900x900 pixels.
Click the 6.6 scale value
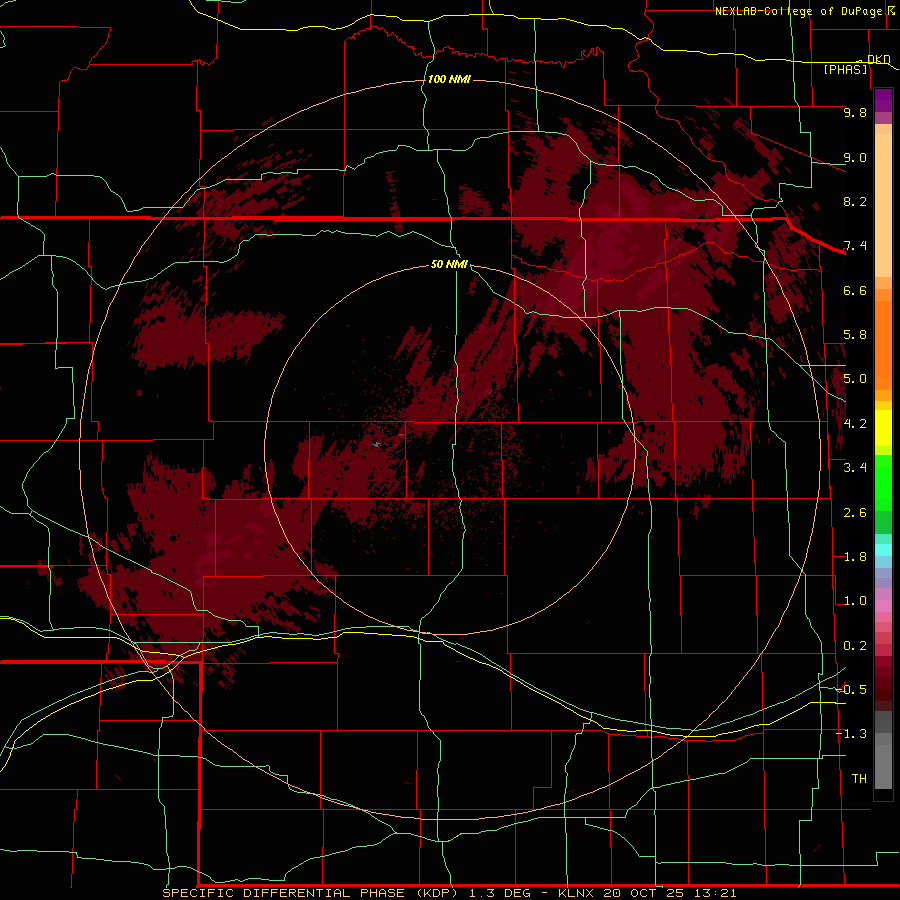855,290
